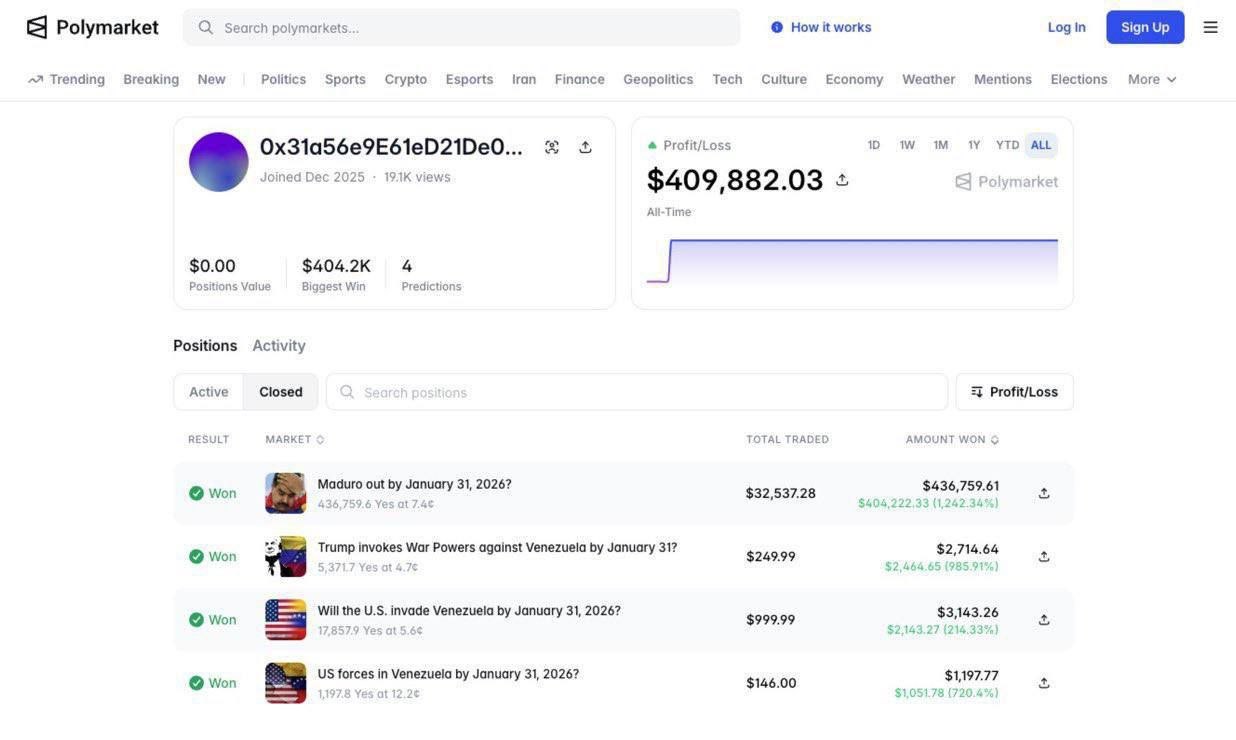1236x740 pixels.
Task: Sort by the Amount Won column
Action: click(x=951, y=440)
